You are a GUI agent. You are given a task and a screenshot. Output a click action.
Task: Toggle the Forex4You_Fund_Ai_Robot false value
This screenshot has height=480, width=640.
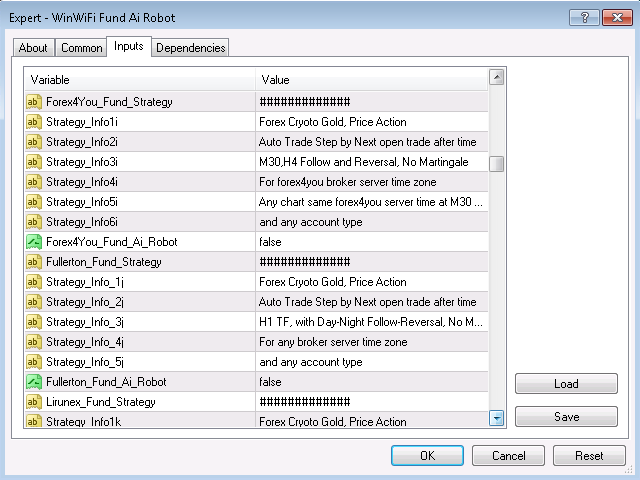tap(372, 242)
